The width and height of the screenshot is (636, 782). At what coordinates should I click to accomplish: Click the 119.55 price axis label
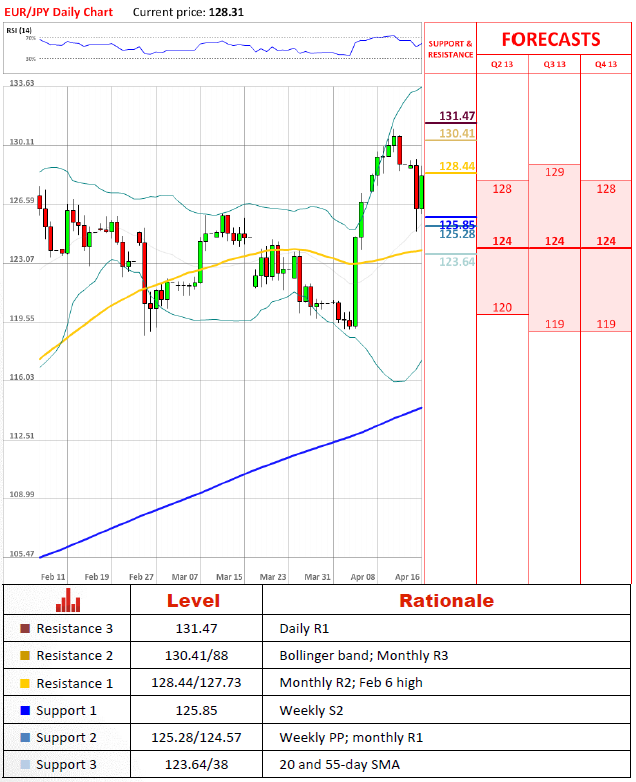click(x=22, y=318)
